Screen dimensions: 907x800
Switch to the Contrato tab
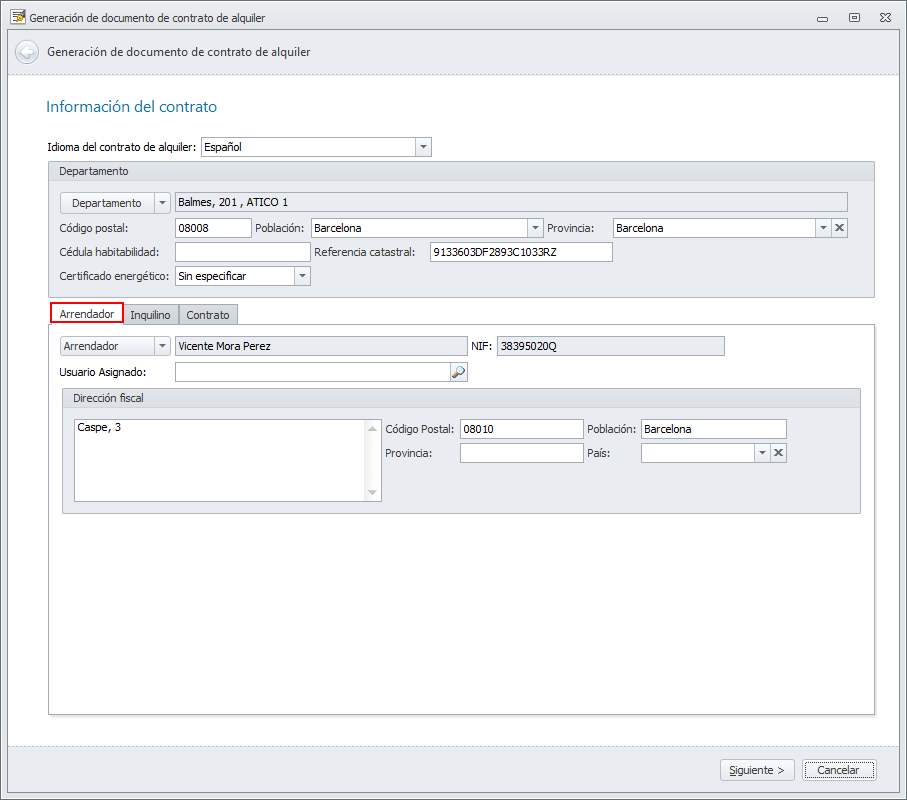click(x=208, y=315)
